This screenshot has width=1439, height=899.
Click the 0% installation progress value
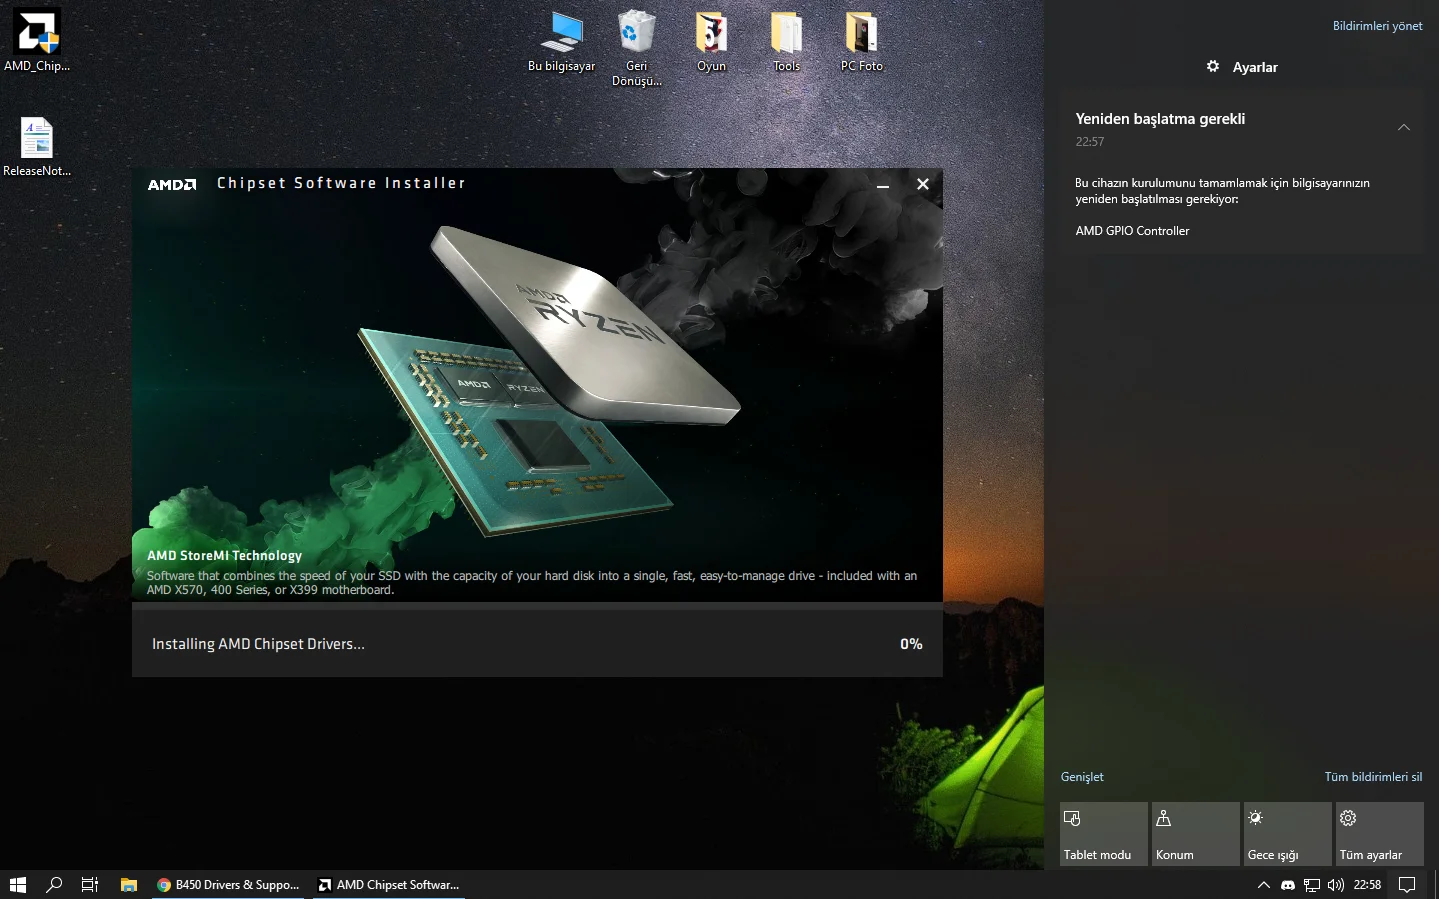[911, 644]
